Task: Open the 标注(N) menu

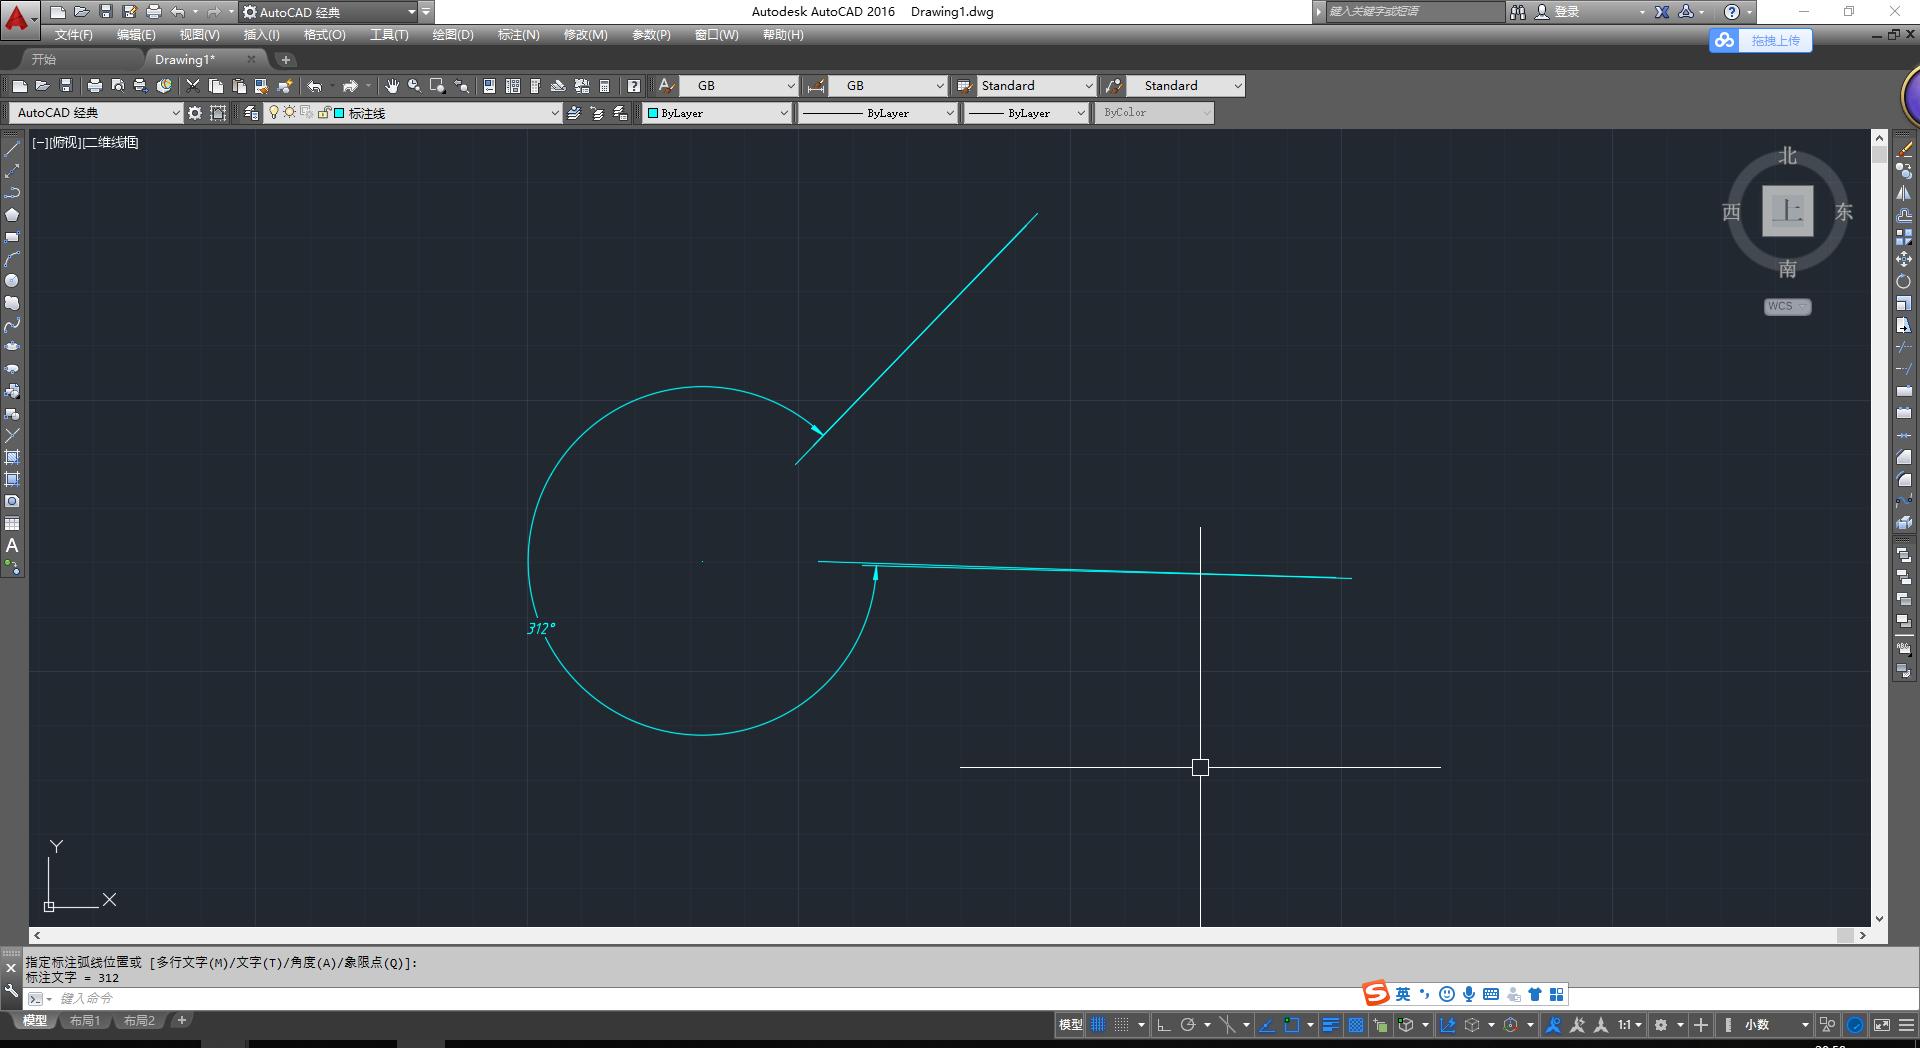Action: (518, 35)
